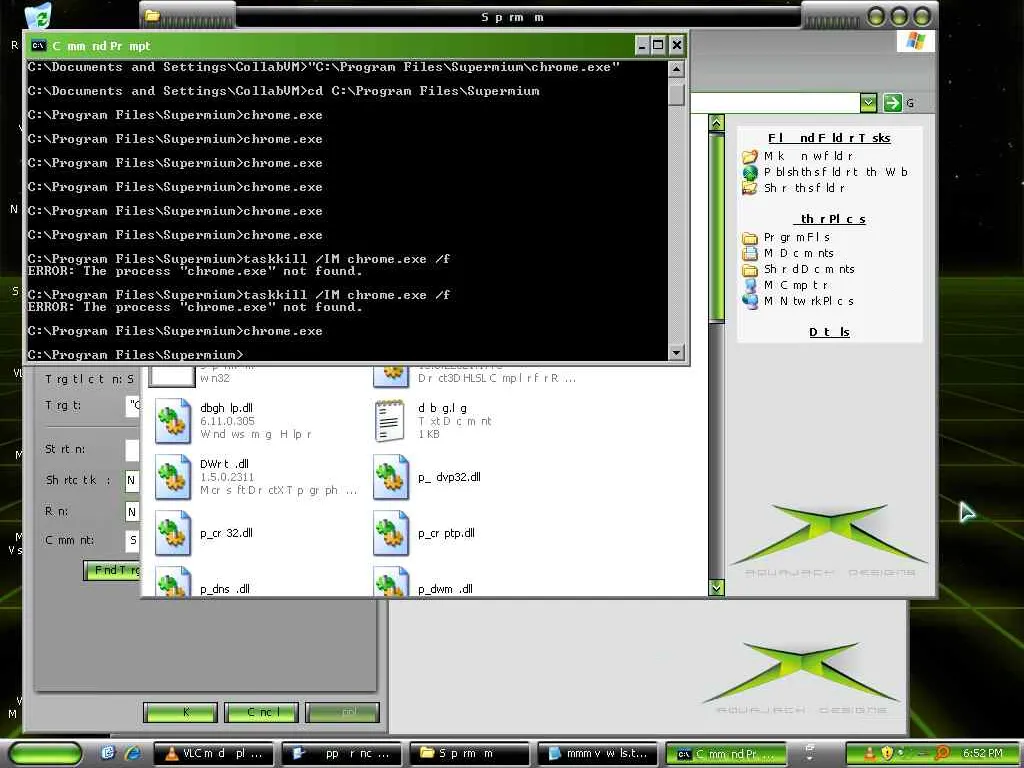The width and height of the screenshot is (1024, 768).
Task: Open the Run dropdown in properties dialog
Action: point(131,511)
